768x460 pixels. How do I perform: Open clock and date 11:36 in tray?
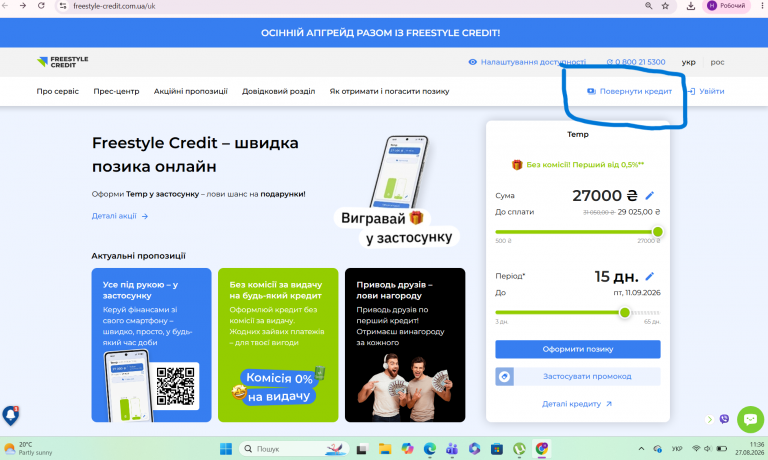(x=752, y=448)
